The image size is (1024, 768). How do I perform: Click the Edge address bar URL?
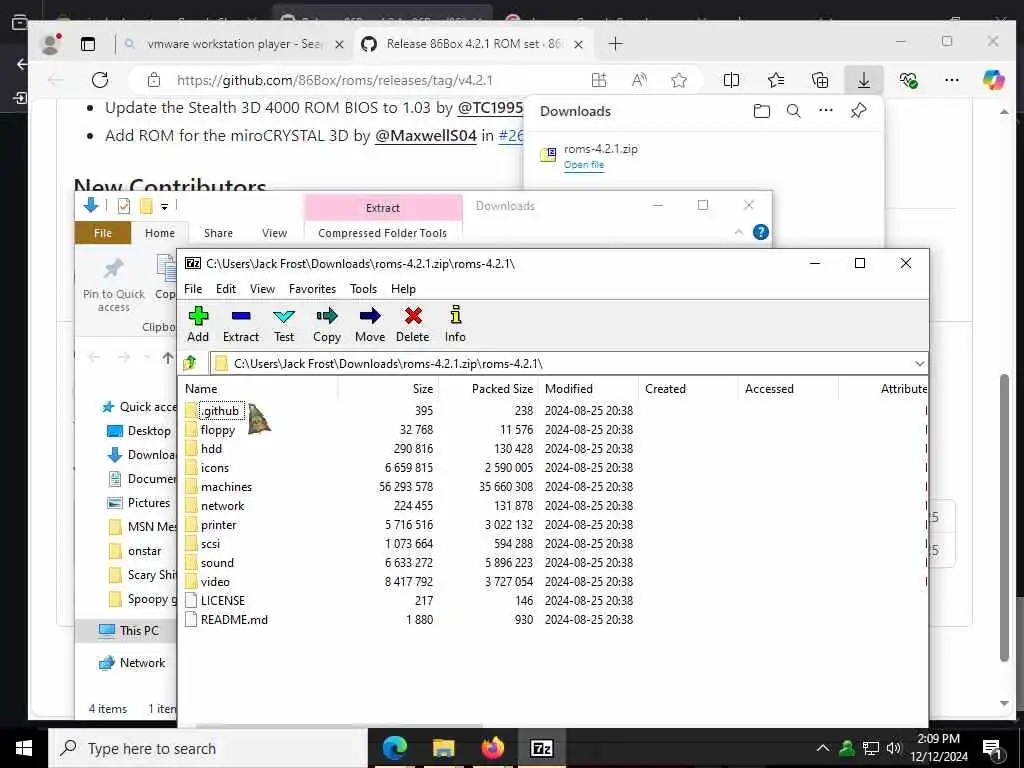pos(334,80)
